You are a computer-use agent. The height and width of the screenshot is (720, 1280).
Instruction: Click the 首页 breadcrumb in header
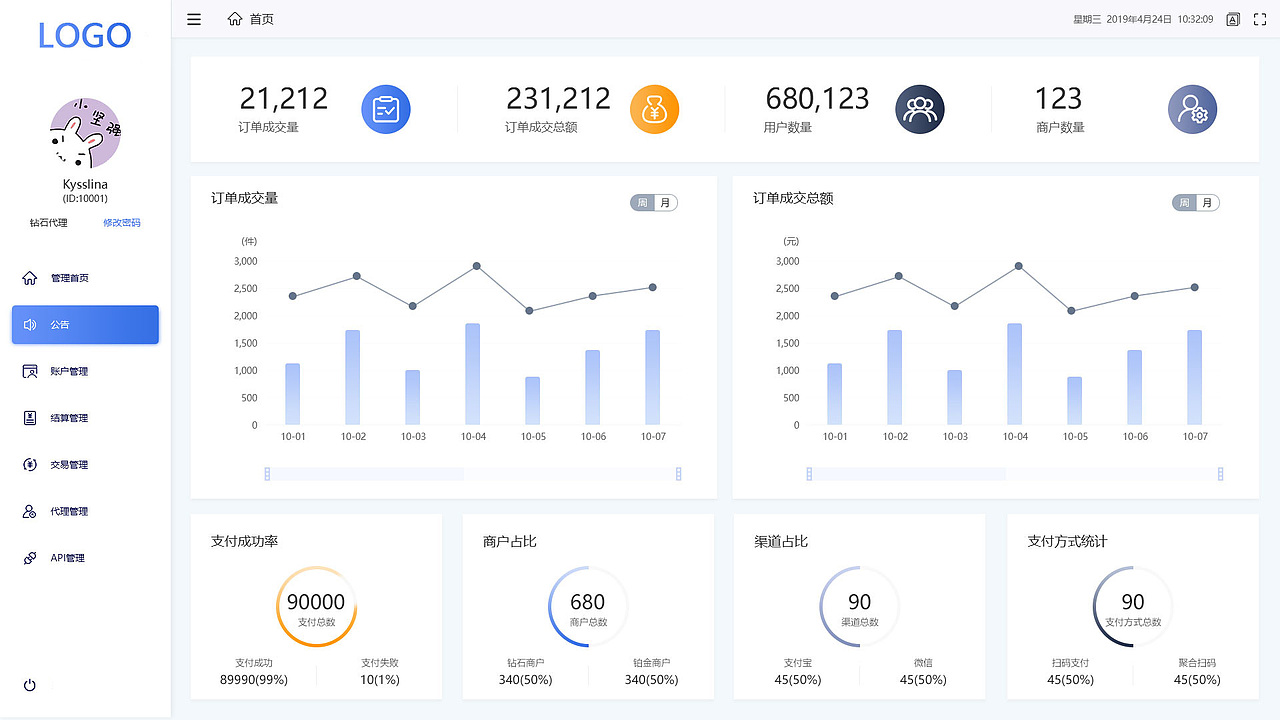[x=251, y=19]
